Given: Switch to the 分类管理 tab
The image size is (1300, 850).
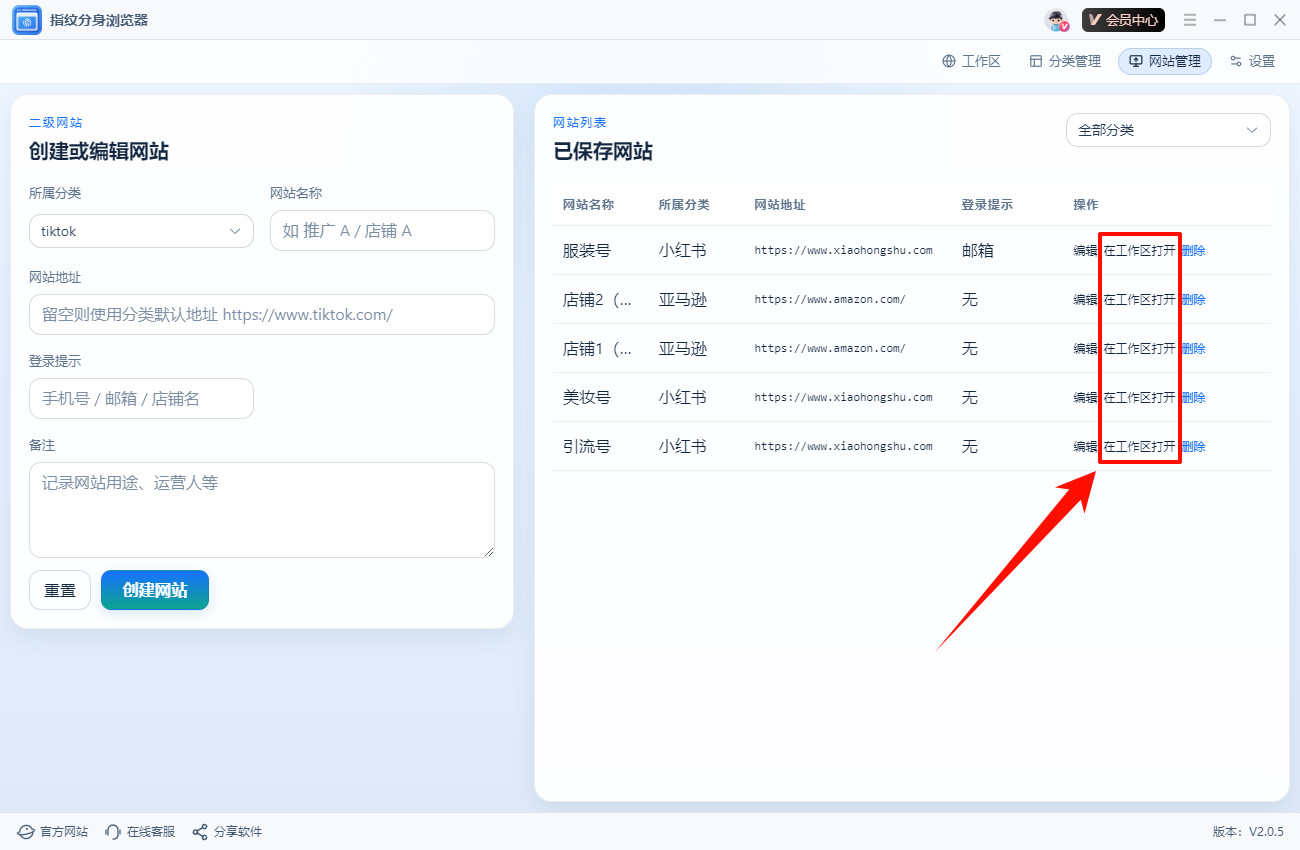Looking at the screenshot, I should click(1065, 61).
